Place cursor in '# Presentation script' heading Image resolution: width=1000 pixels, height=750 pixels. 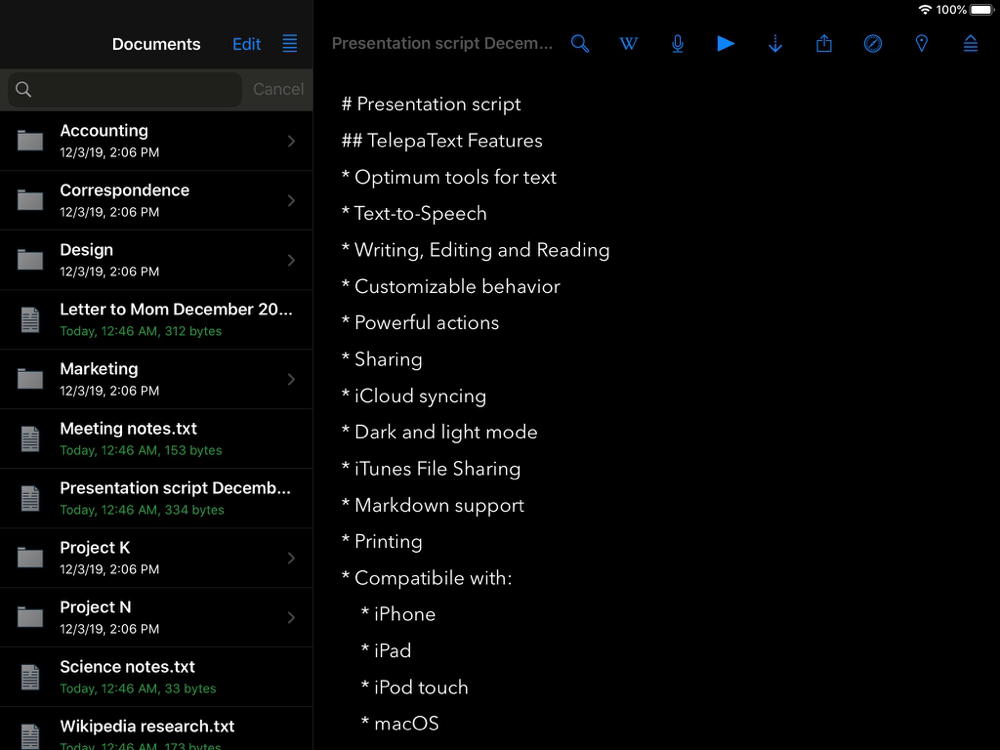[x=431, y=104]
